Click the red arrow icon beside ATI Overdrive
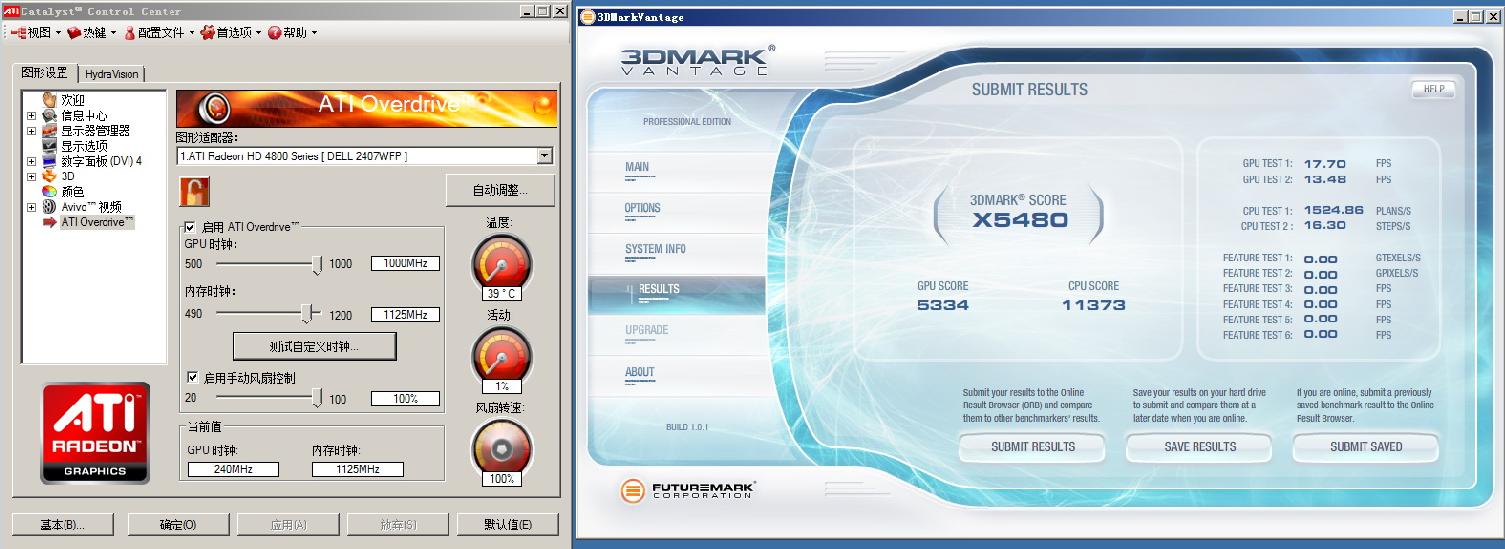 [49, 222]
